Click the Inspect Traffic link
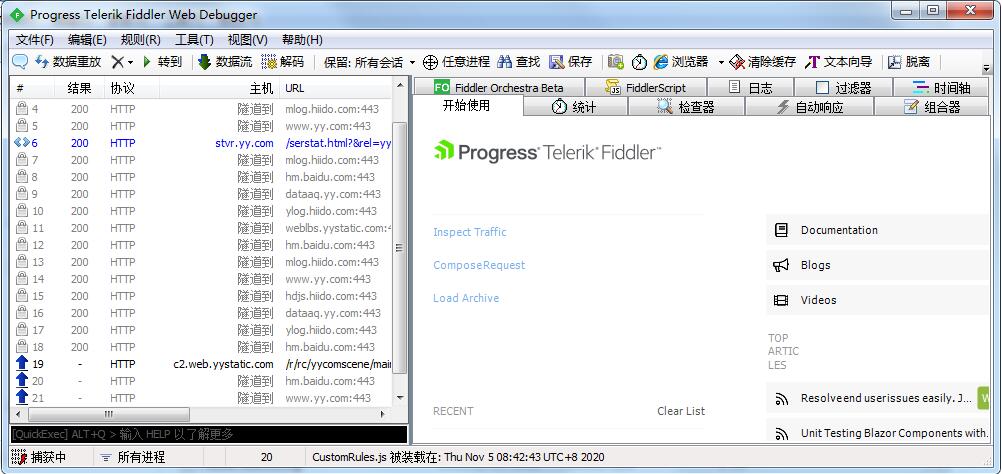Viewport: 1002px width, 474px height. (x=470, y=232)
